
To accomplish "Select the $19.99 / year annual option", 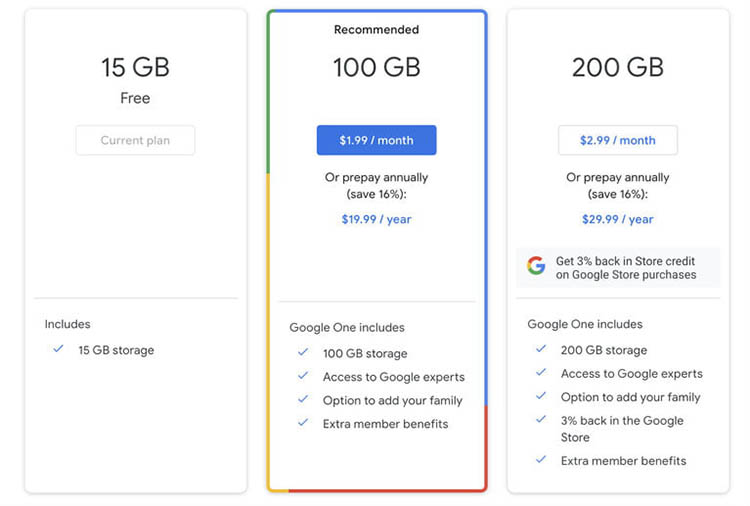I will coord(376,219).
